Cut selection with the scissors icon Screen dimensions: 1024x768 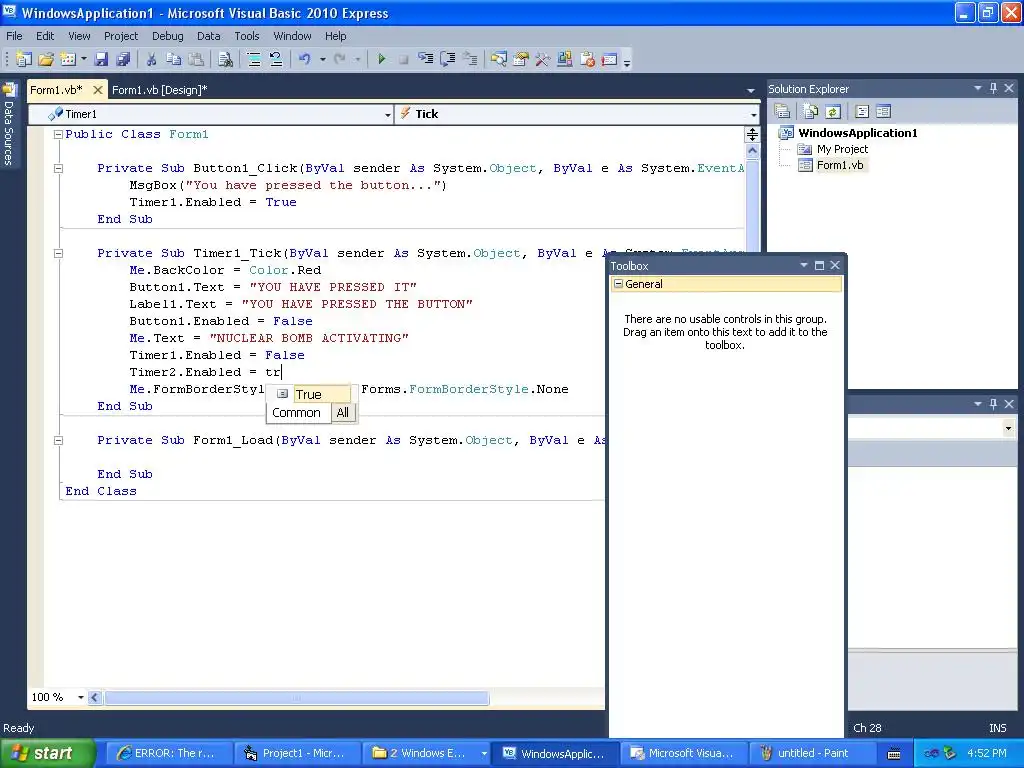(152, 59)
